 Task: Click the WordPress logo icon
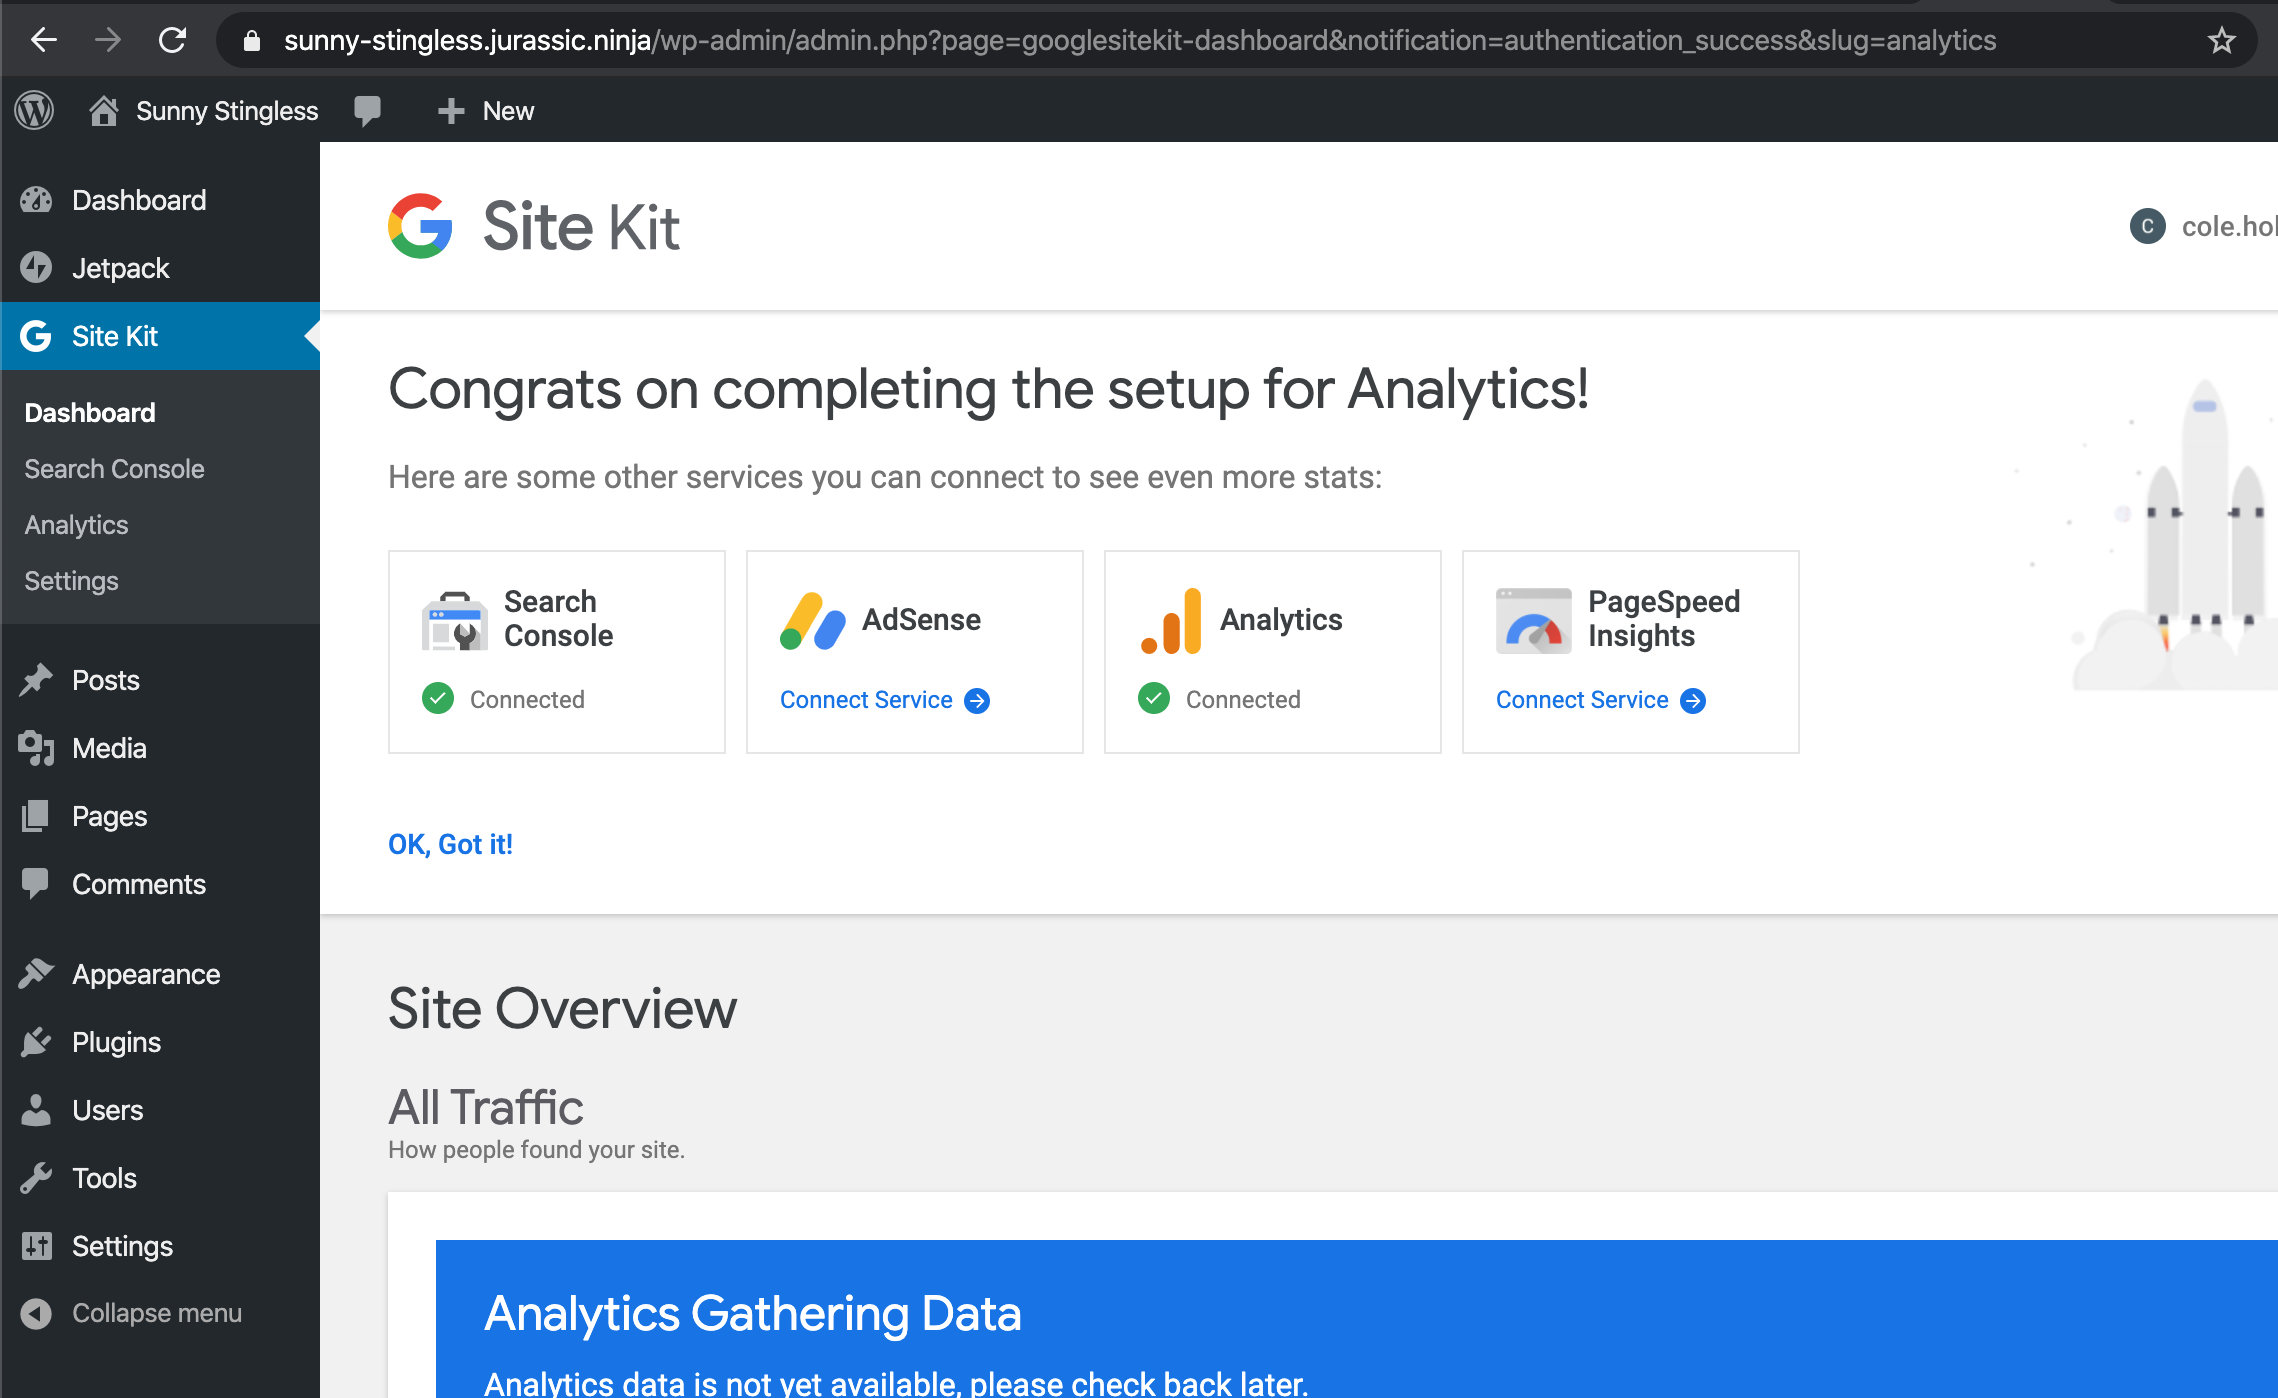click(x=35, y=110)
